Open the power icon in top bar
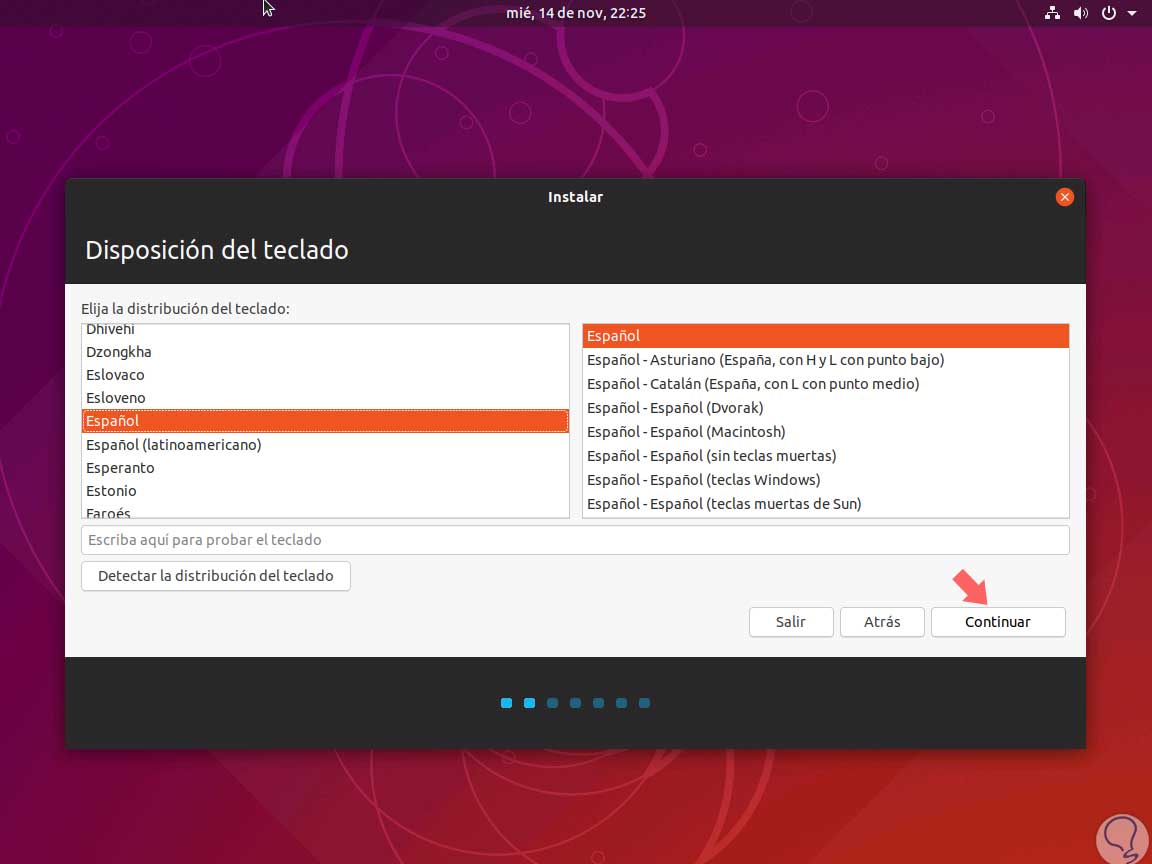The width and height of the screenshot is (1152, 864). 1109,12
